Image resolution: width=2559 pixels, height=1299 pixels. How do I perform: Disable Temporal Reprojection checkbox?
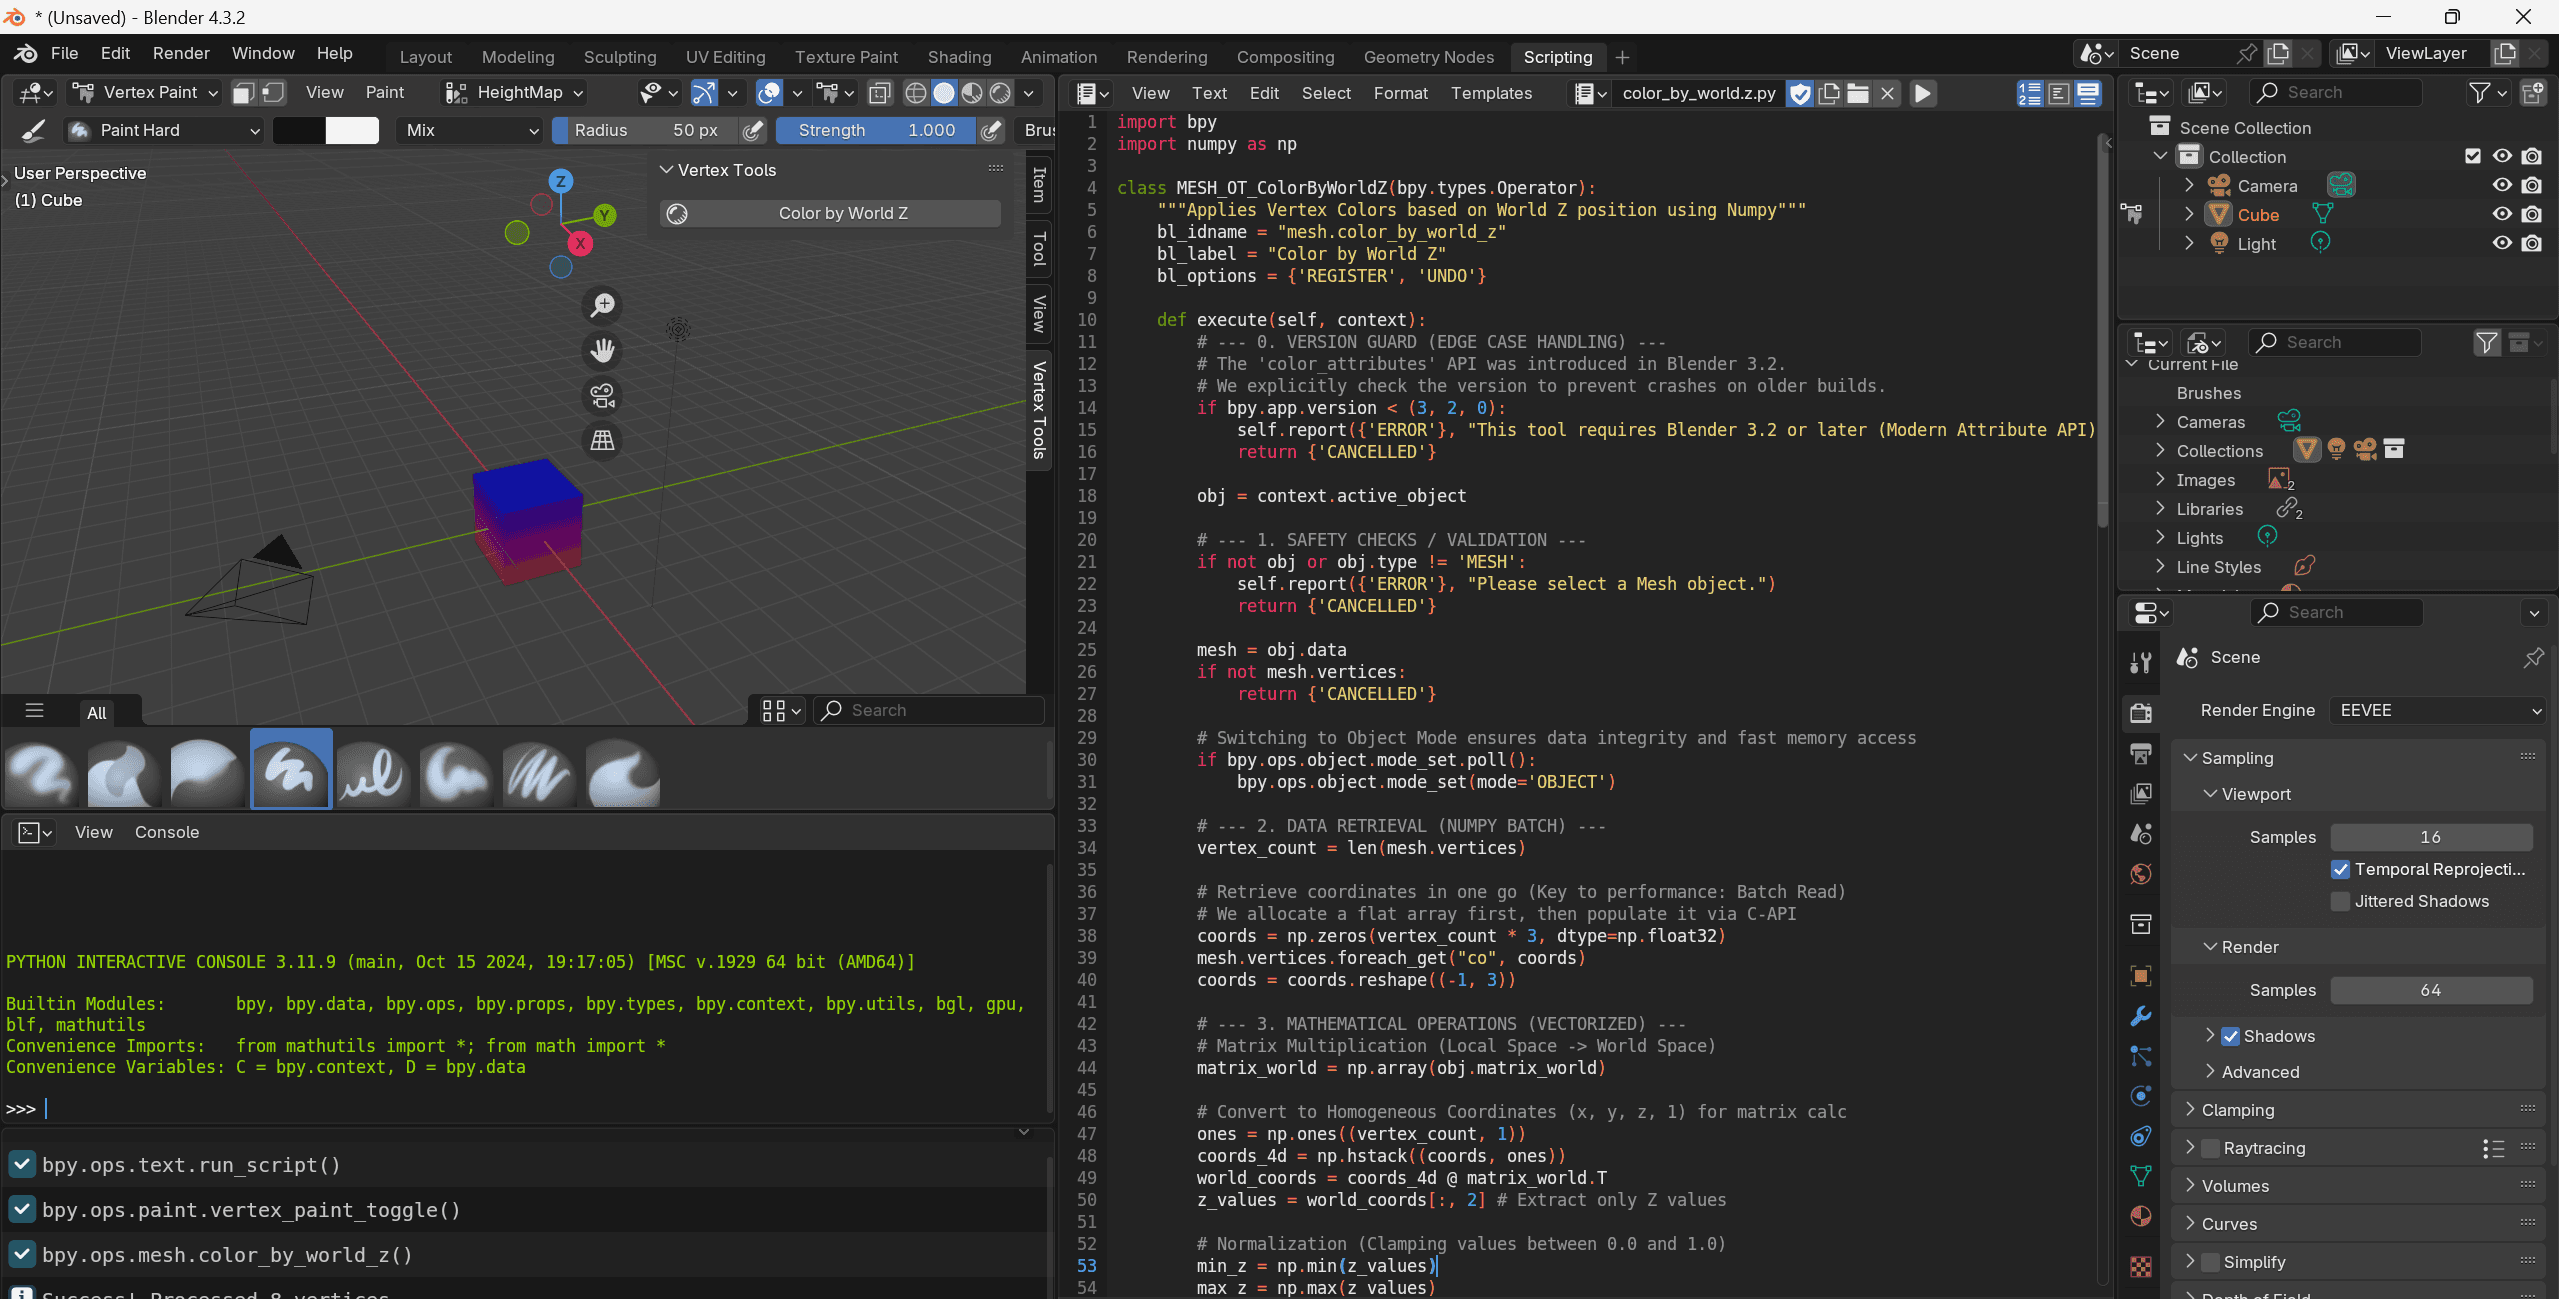2340,869
